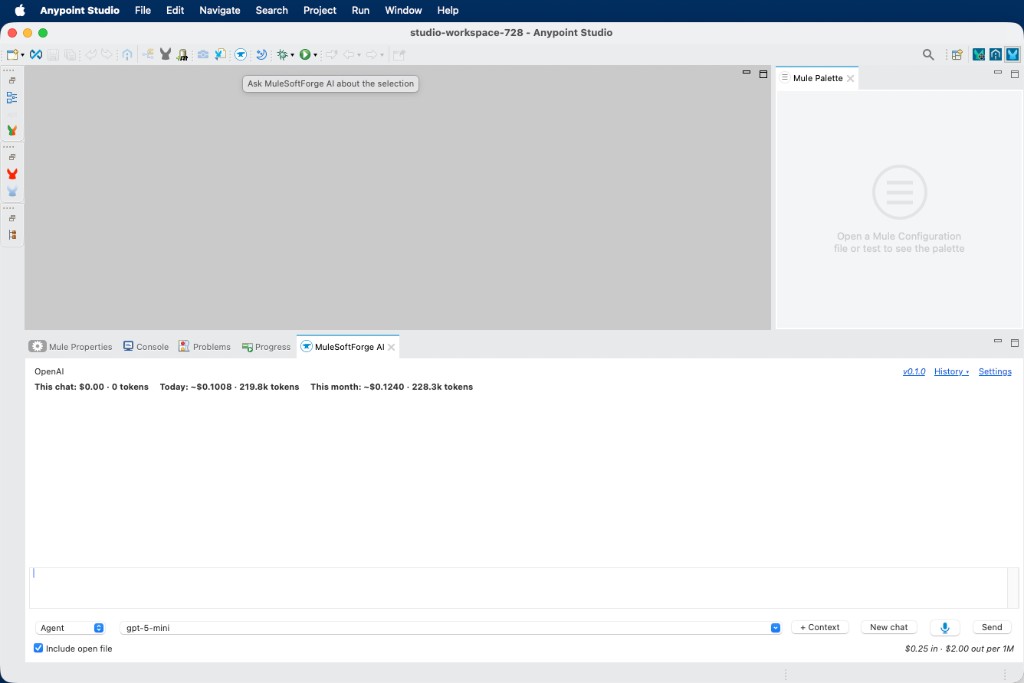Viewport: 1024px width, 683px height.
Task: Click the MuleSoftForge AI anvil toolbar icon
Action: 241,55
